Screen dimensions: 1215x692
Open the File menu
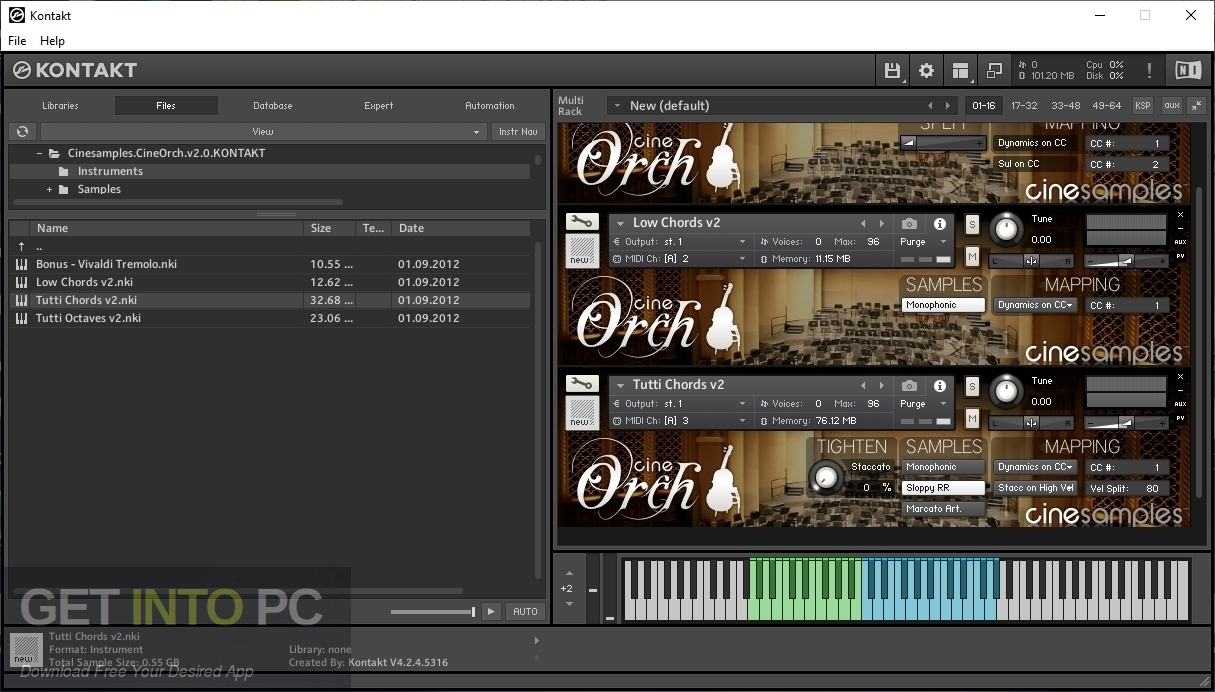coord(17,41)
